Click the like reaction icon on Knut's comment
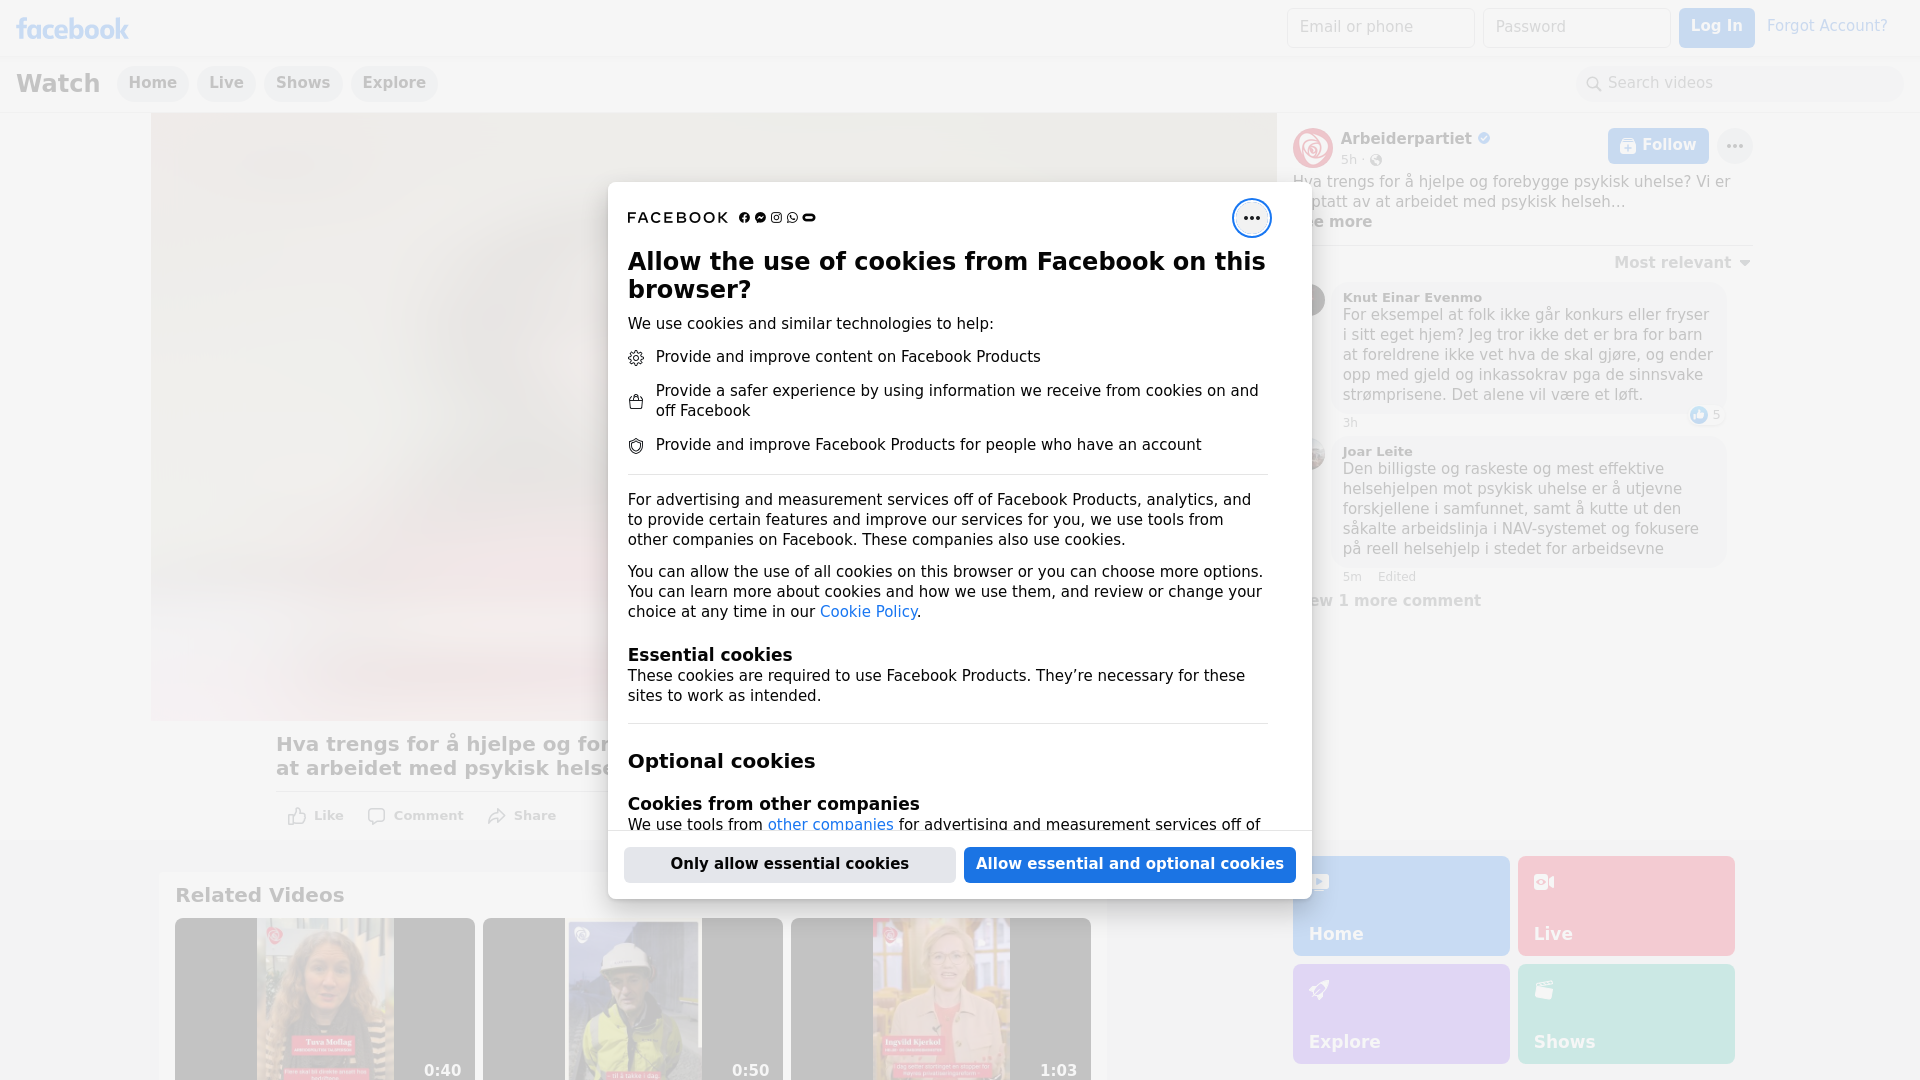The width and height of the screenshot is (1920, 1080). (1698, 415)
